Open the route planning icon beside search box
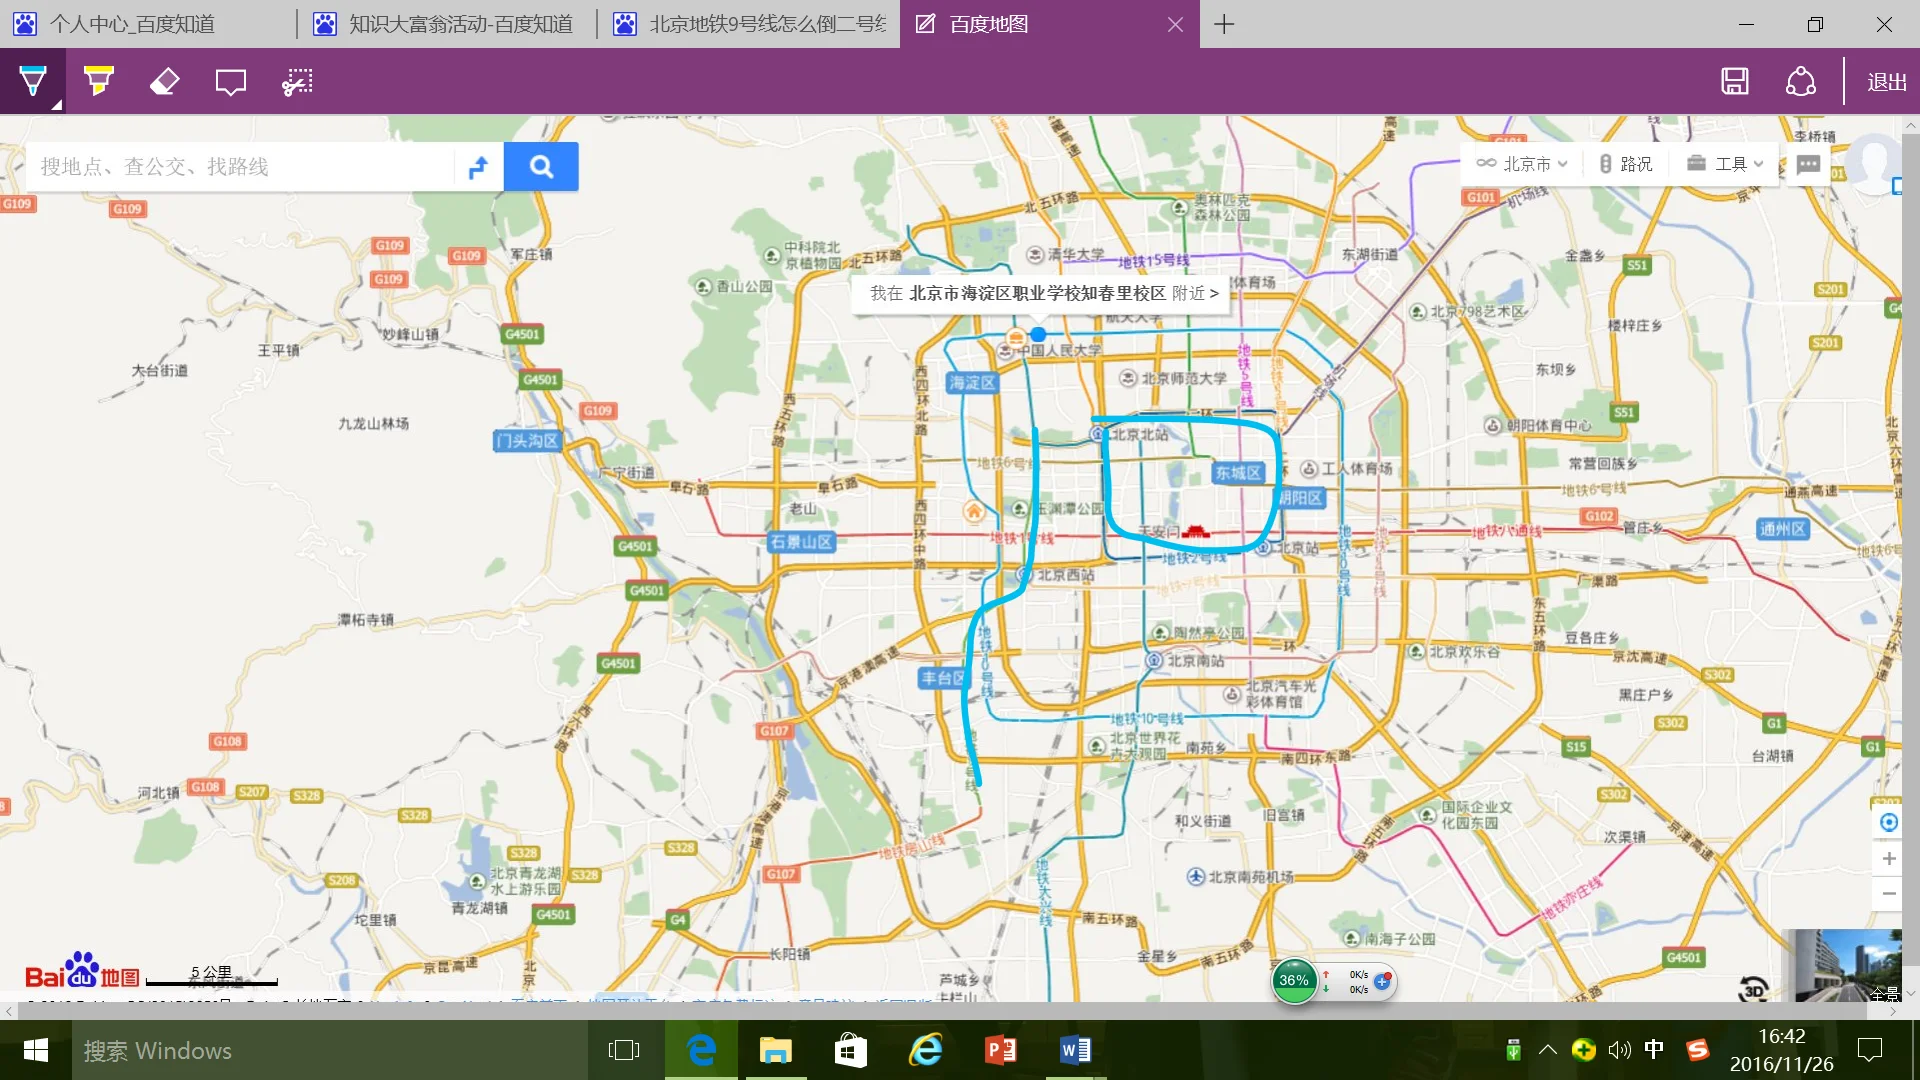Viewport: 1920px width, 1080px height. coord(477,166)
